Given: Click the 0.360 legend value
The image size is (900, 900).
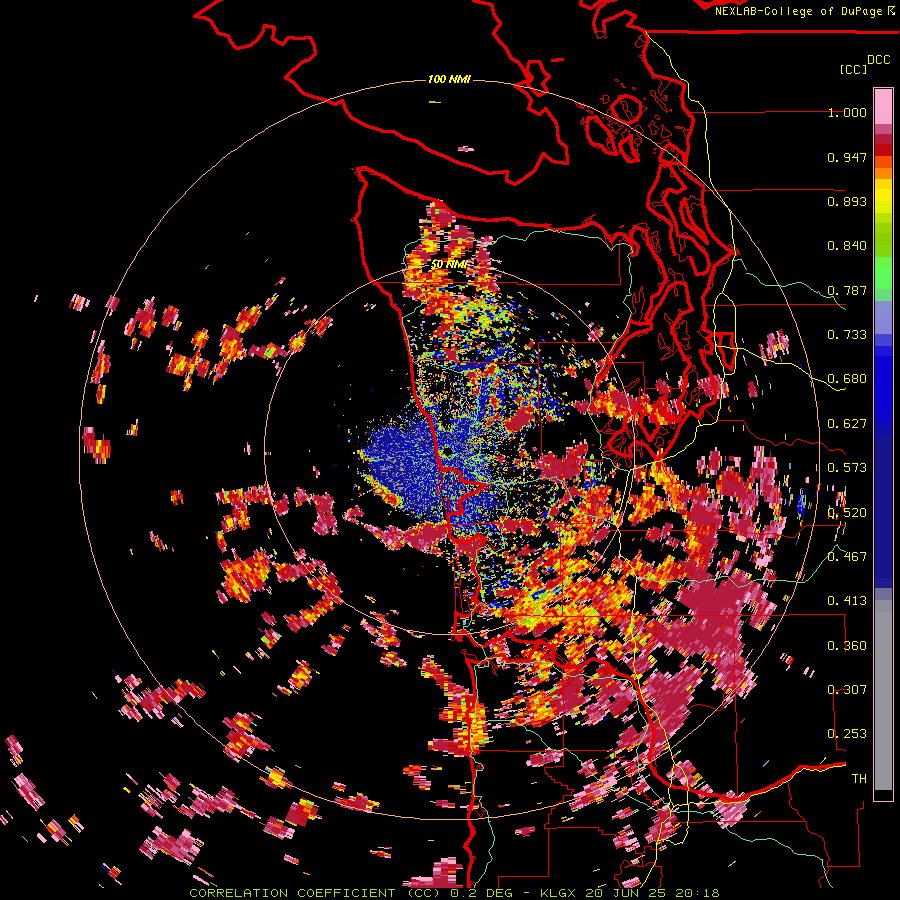Looking at the screenshot, I should [847, 646].
